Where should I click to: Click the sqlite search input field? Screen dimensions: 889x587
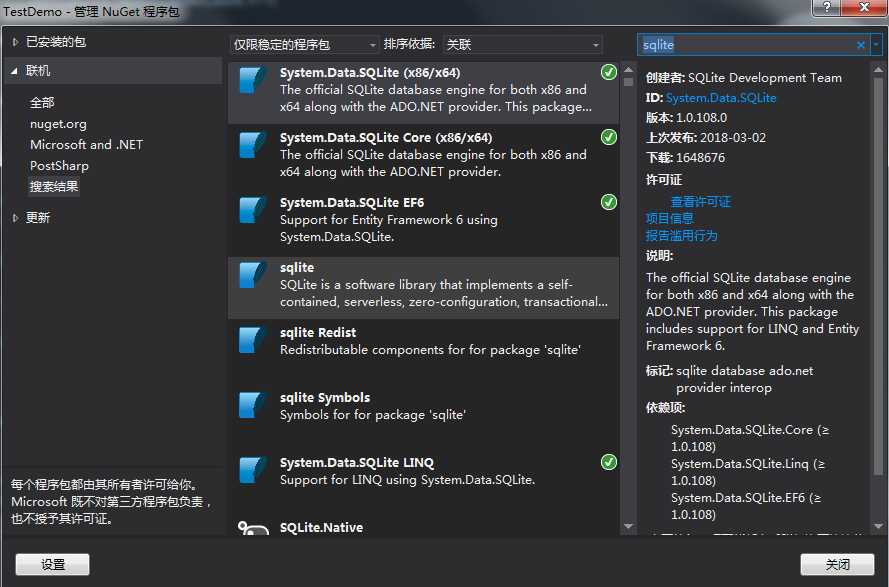[x=746, y=45]
